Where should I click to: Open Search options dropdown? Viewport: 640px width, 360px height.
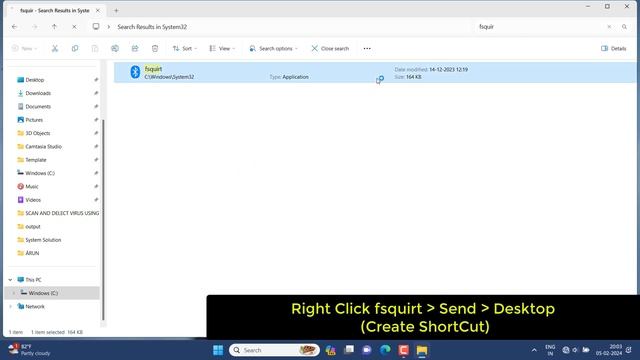pos(273,49)
